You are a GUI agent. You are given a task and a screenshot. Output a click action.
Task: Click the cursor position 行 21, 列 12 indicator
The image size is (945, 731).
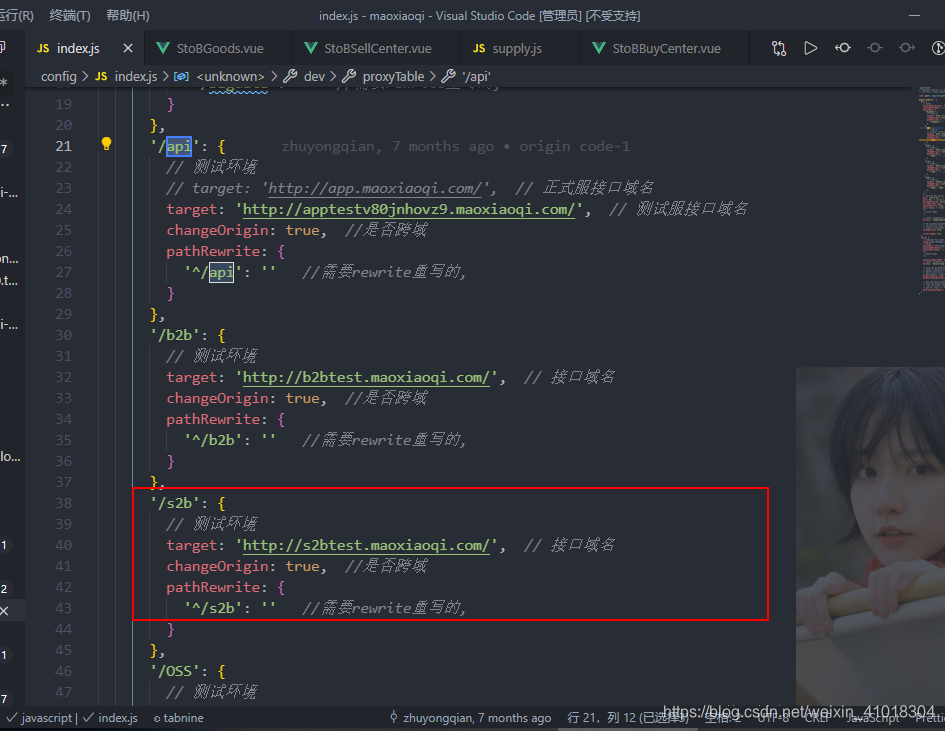(x=627, y=718)
